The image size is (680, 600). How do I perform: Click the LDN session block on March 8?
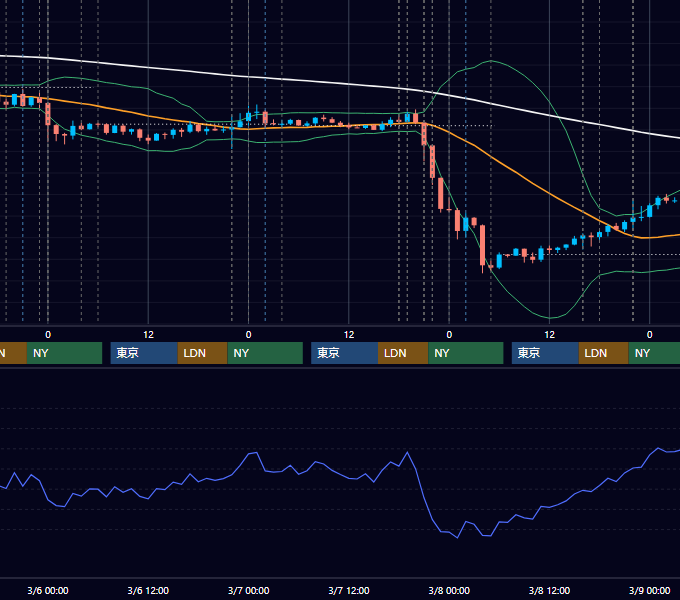pyautogui.click(x=604, y=353)
